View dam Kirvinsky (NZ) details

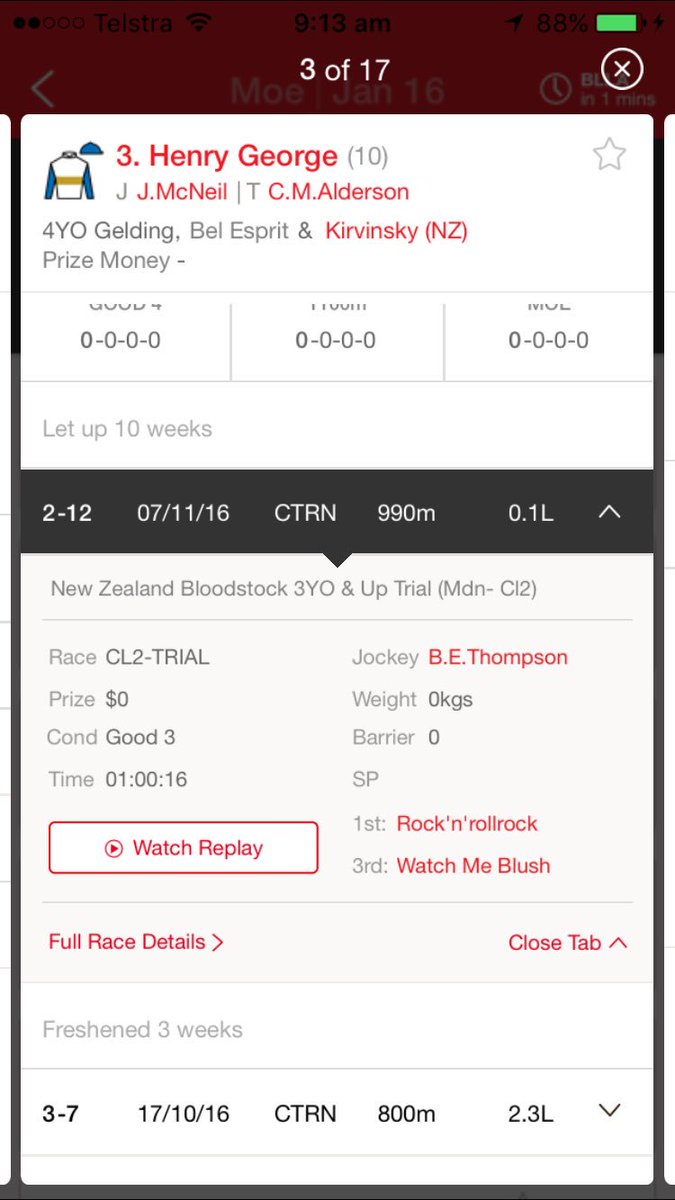pyautogui.click(x=396, y=231)
